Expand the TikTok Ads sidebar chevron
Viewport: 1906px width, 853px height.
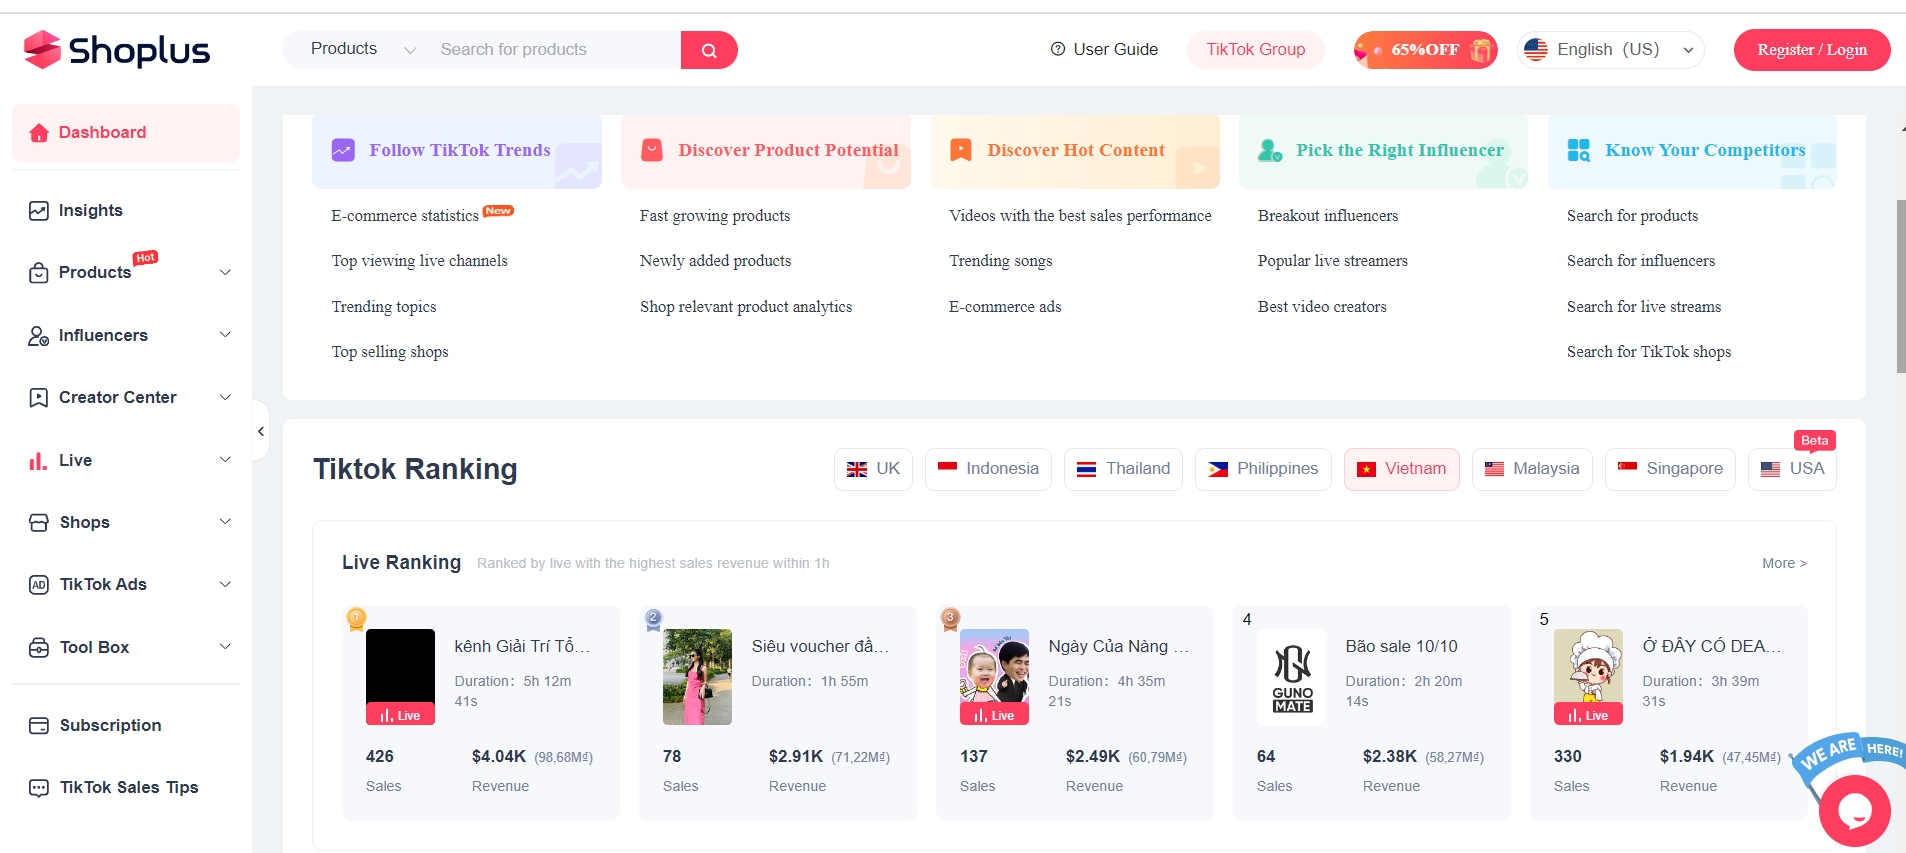tap(225, 584)
